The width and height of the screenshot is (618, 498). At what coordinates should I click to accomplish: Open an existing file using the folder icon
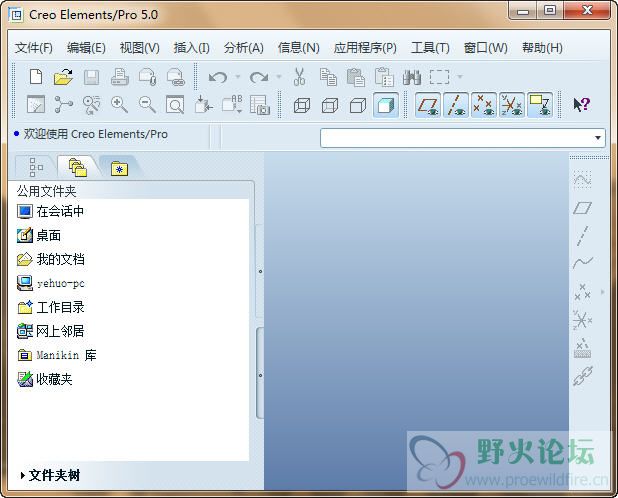[63, 76]
